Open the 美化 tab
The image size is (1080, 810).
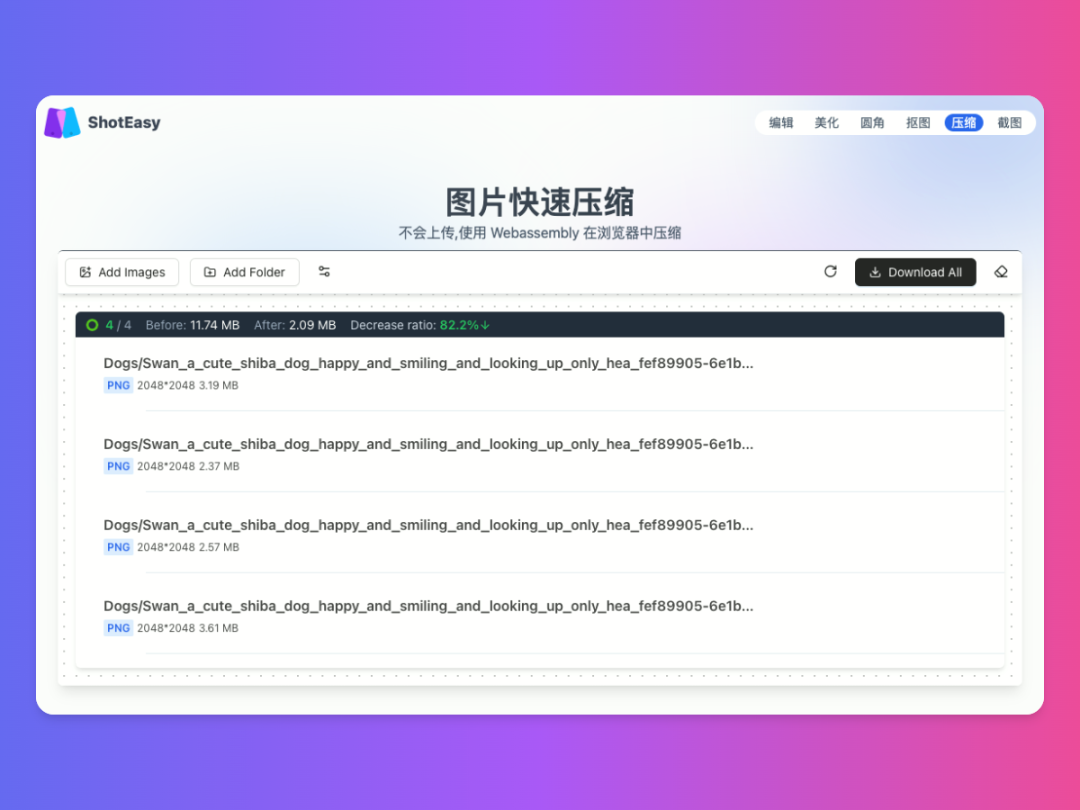(827, 123)
